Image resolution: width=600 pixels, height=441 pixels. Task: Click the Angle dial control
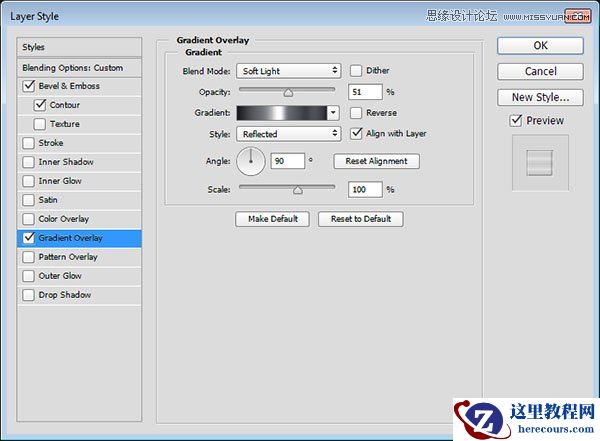[x=251, y=162]
